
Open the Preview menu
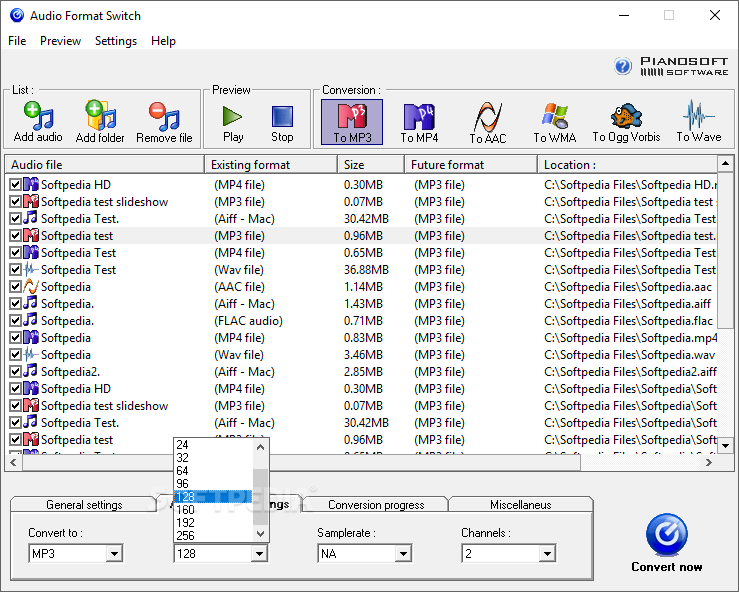point(60,41)
